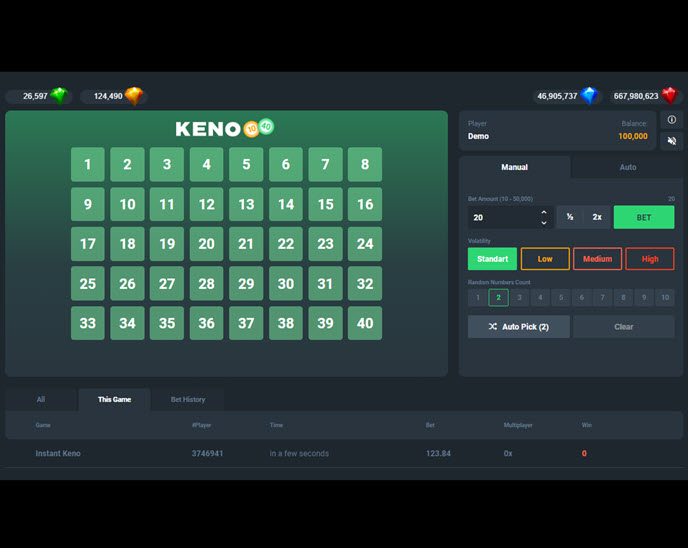Select High volatility option
688x548 pixels.
tap(650, 259)
